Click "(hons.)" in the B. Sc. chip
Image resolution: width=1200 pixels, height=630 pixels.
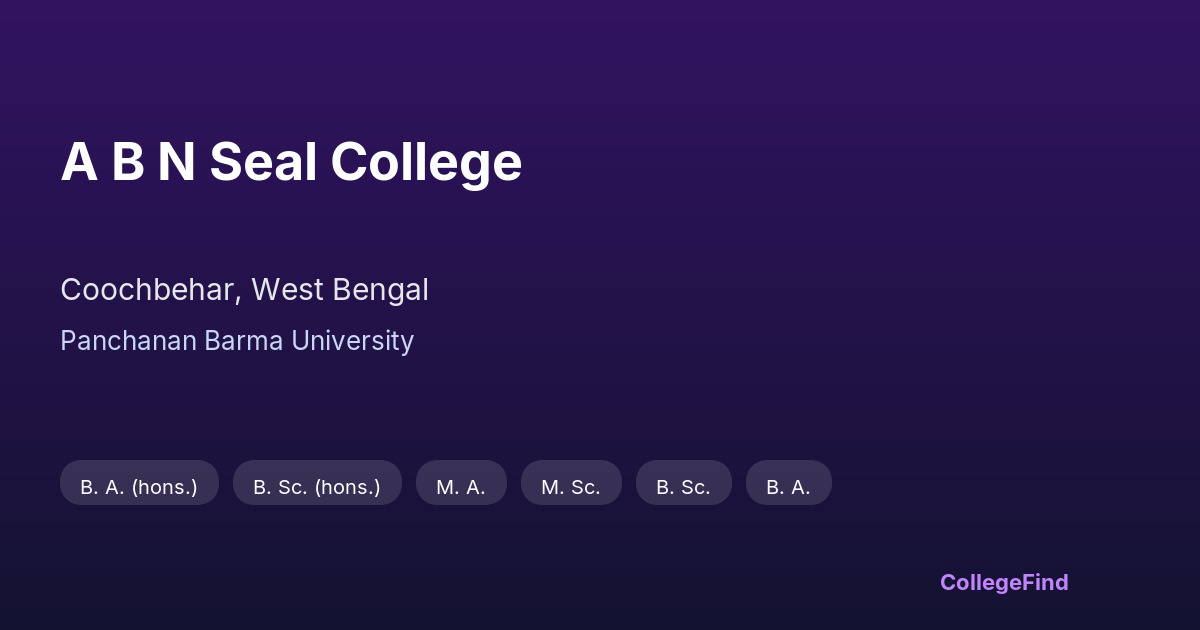click(347, 487)
